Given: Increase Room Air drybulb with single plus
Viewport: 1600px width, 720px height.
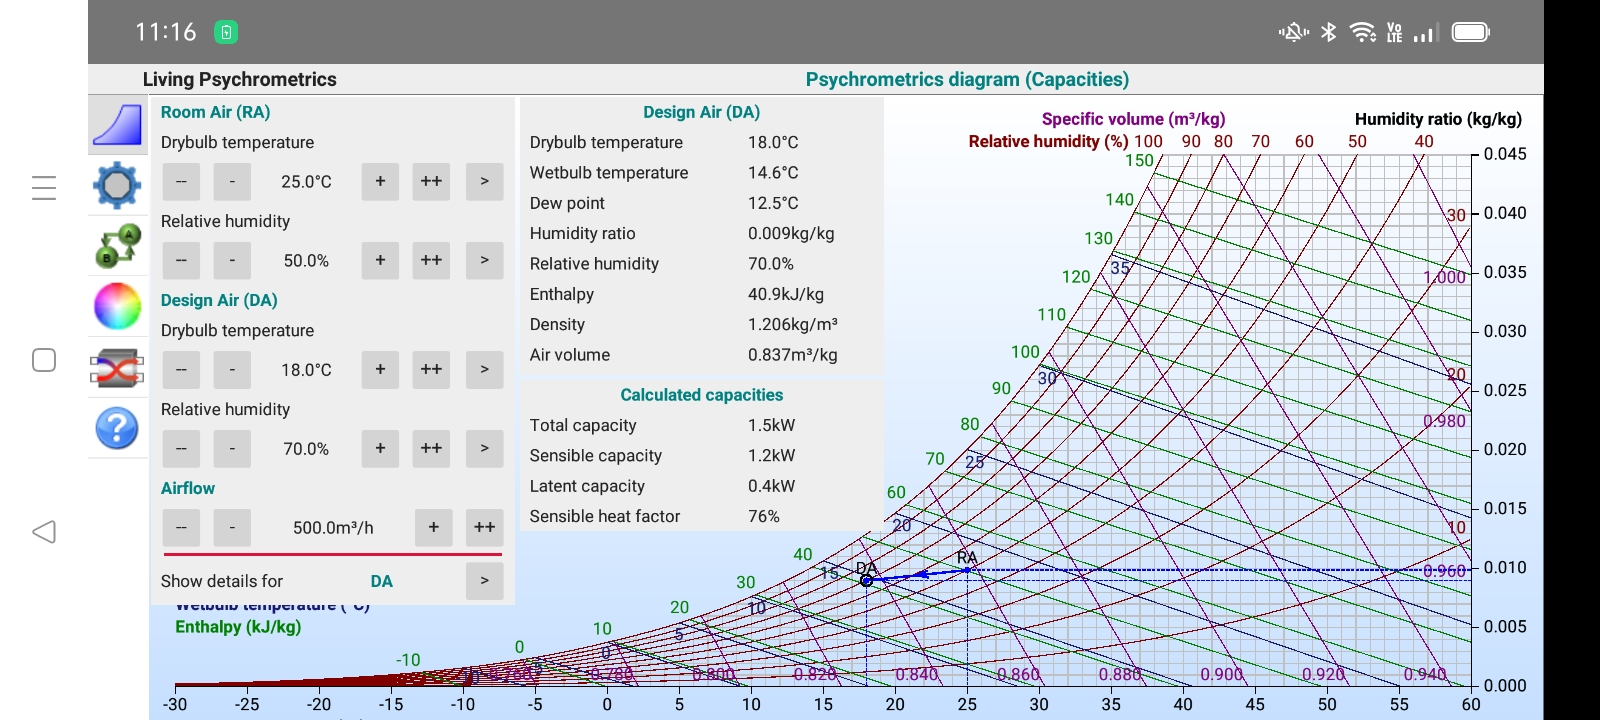Looking at the screenshot, I should pyautogui.click(x=380, y=181).
